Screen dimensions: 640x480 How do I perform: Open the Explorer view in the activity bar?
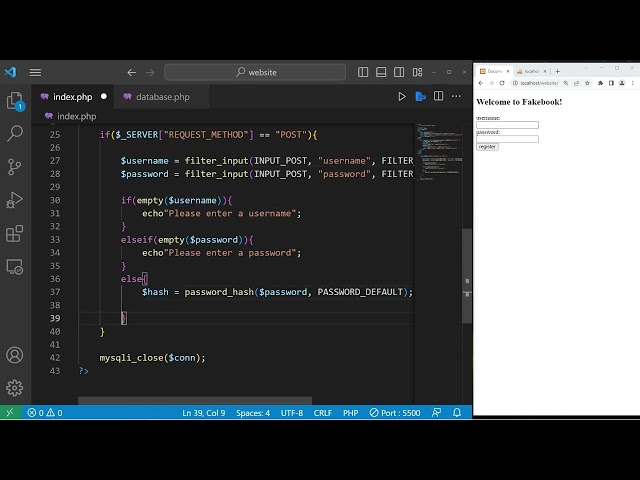(x=15, y=100)
